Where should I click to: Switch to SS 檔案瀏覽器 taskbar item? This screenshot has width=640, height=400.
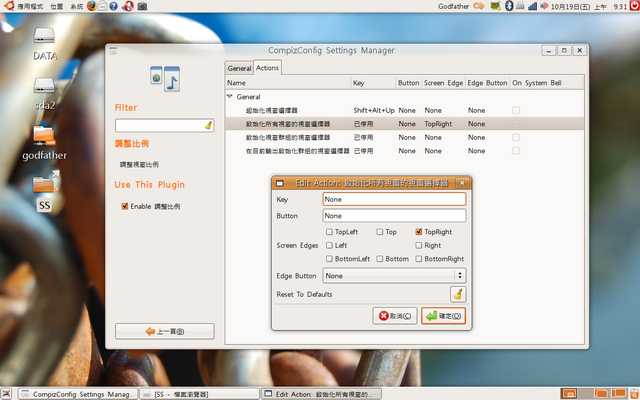[199, 394]
